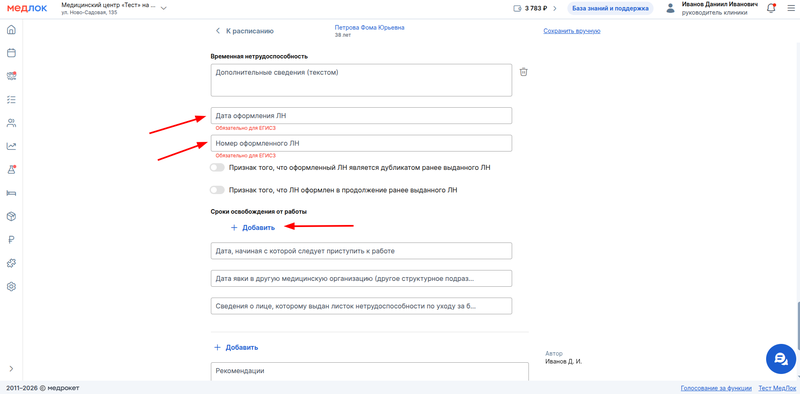The height and width of the screenshot is (394, 800).
Task: Click the Номер оформленного ЛН field
Action: tap(361, 143)
